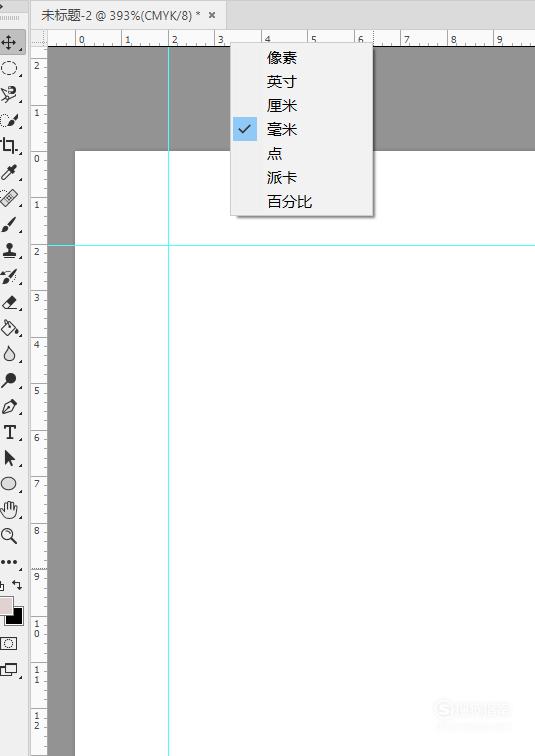Viewport: 535px width, 756px height.
Task: Expand the toolbar with the top arrow
Action: (1, 7)
